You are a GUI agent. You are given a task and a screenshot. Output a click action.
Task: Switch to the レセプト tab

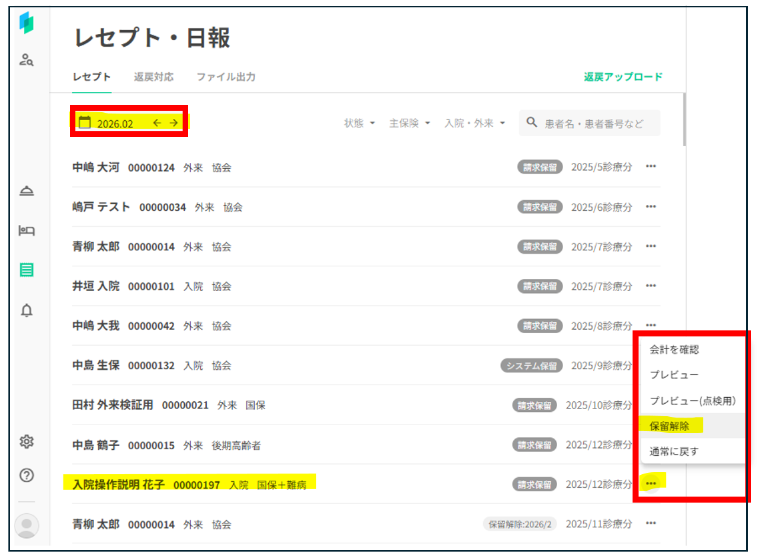point(92,77)
